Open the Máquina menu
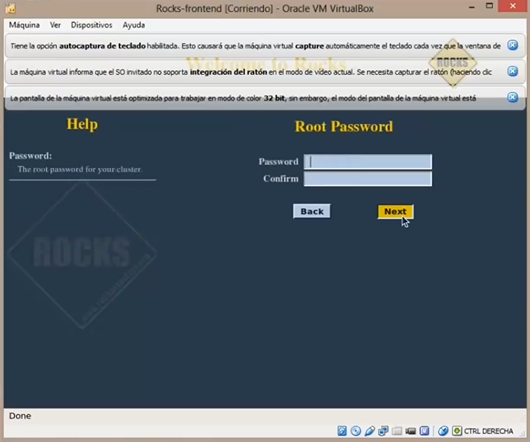The width and height of the screenshot is (530, 442). [24, 25]
